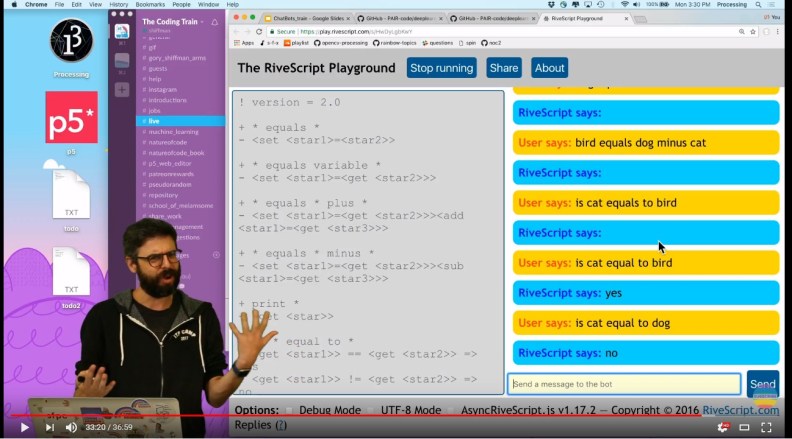The width and height of the screenshot is (792, 439).
Task: Enable the Debug Mode checkbox
Action: point(289,410)
